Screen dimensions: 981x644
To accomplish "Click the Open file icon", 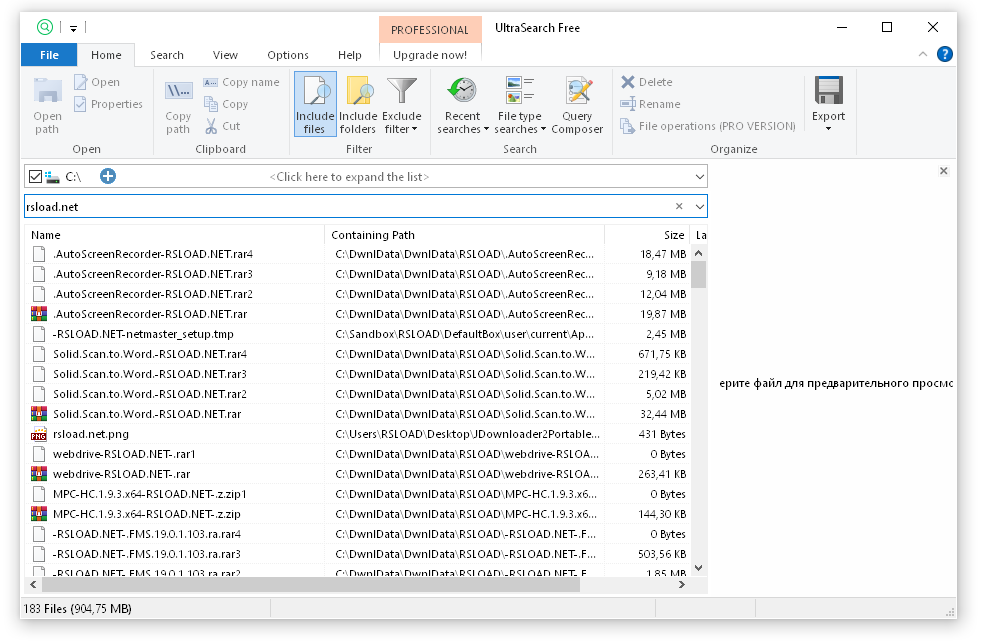I will 80,82.
